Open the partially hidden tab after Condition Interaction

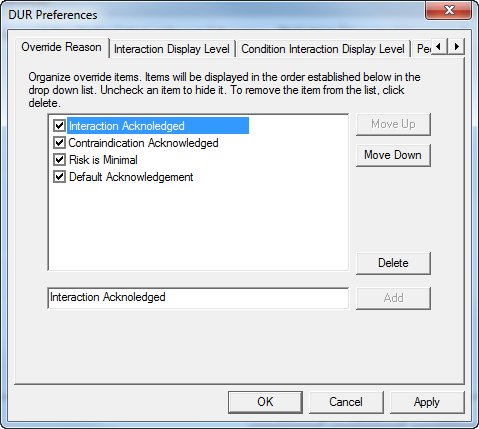tap(423, 49)
